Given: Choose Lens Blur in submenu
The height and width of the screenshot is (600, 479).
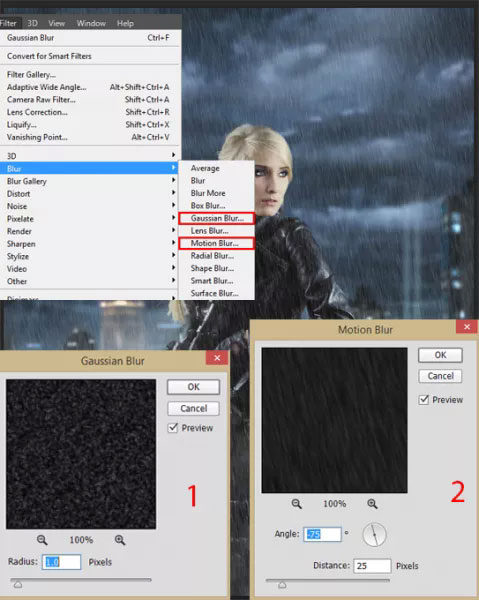Looking at the screenshot, I should click(x=217, y=231).
